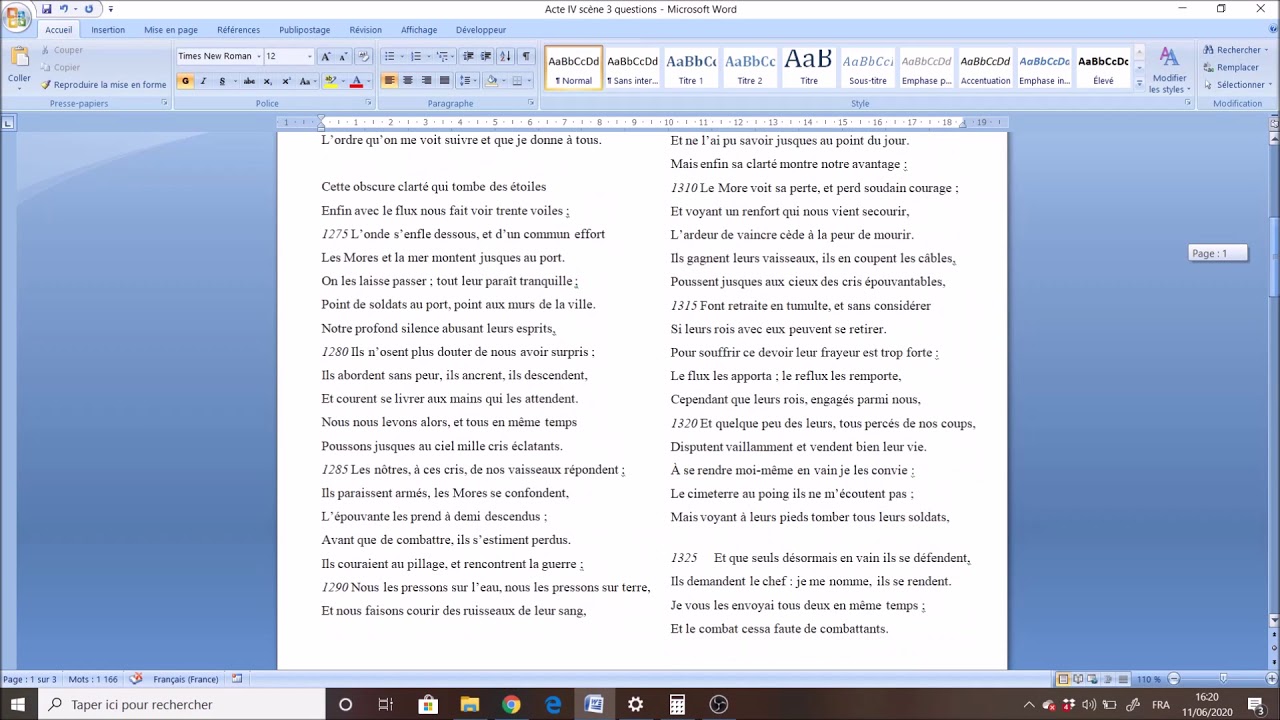Toggle superscript formatting
Viewport: 1280px width, 720px height.
[286, 81]
